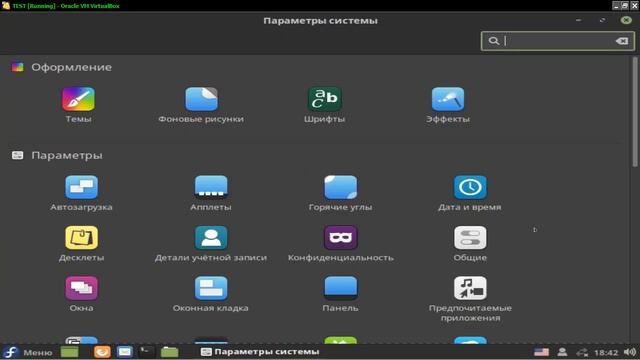The width and height of the screenshot is (640, 360).
Task: Open the Меню button on the taskbar
Action: coord(27,352)
